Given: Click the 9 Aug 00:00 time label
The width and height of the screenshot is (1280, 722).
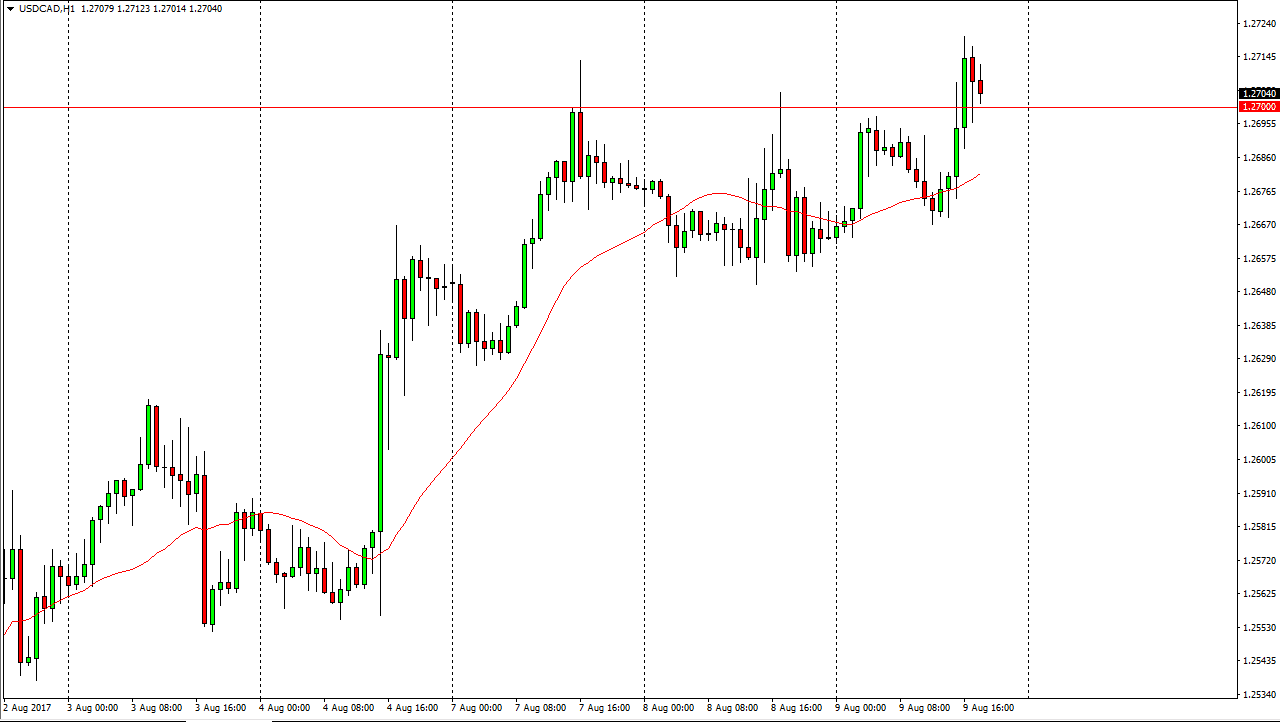Looking at the screenshot, I should pos(861,708).
